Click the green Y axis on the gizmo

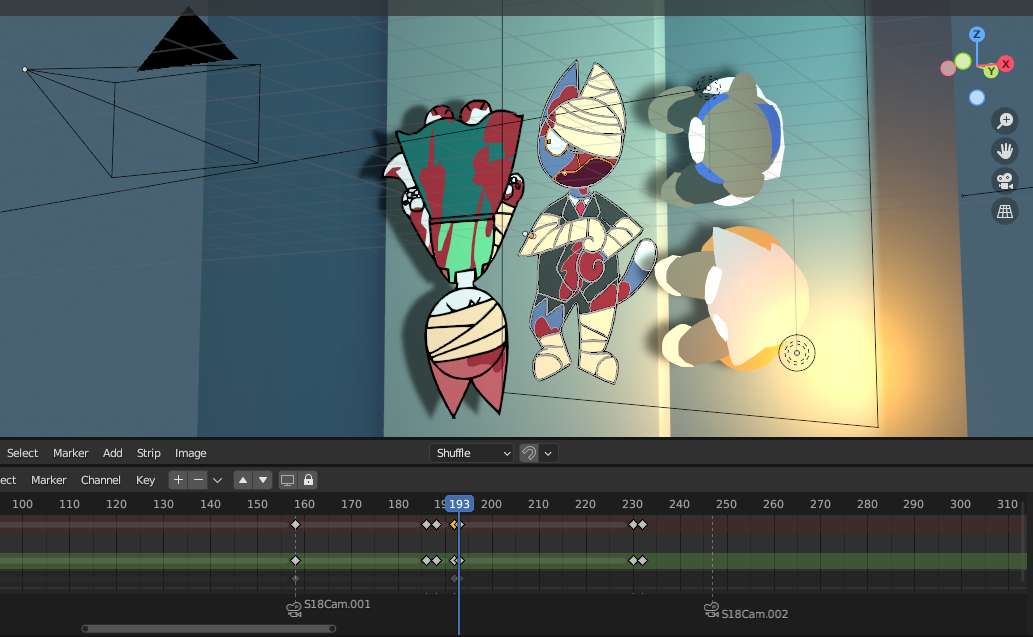(x=991, y=71)
